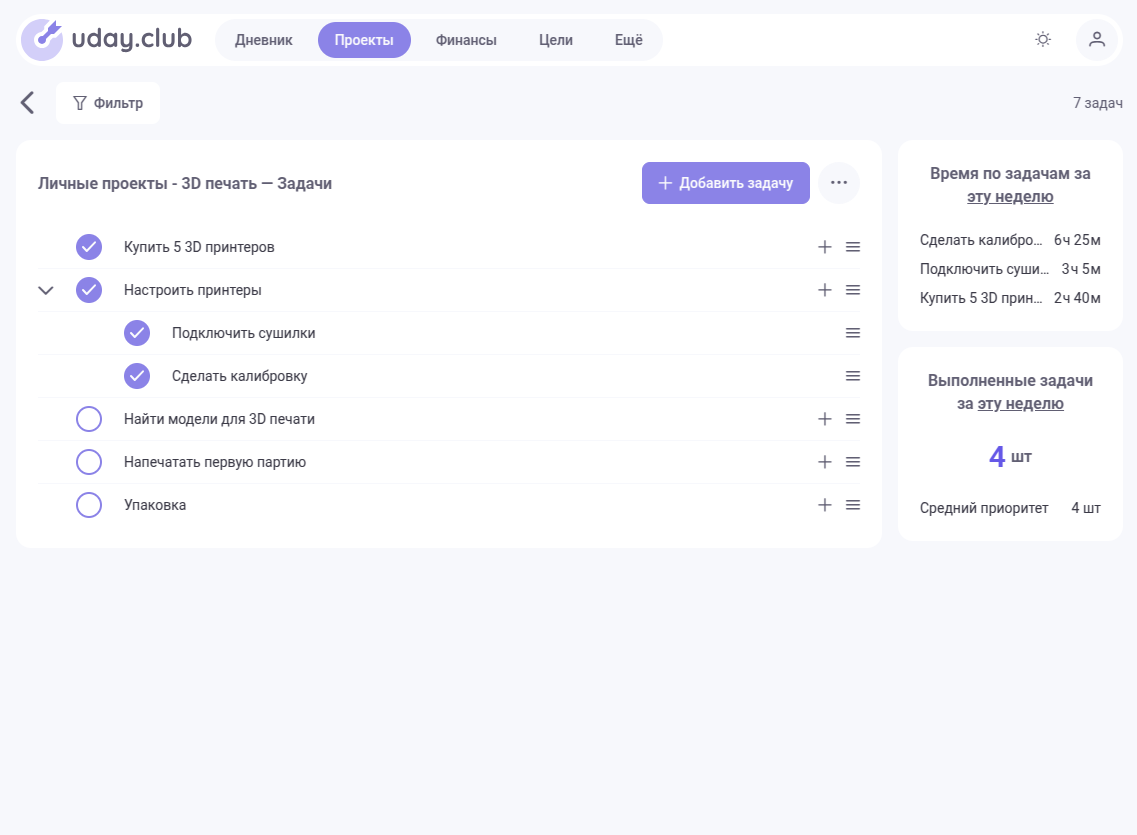Click drag handle of Упаковка
The width and height of the screenshot is (1137, 835).
tap(853, 504)
